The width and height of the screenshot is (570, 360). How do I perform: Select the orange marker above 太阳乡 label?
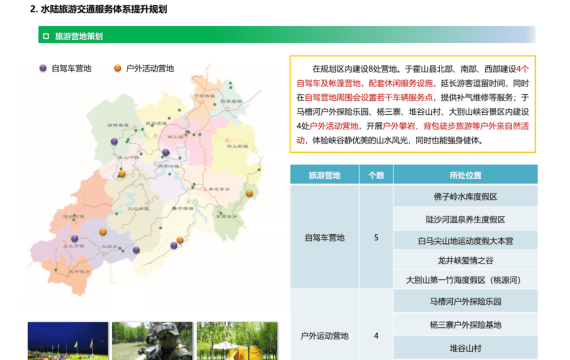coord(103,232)
